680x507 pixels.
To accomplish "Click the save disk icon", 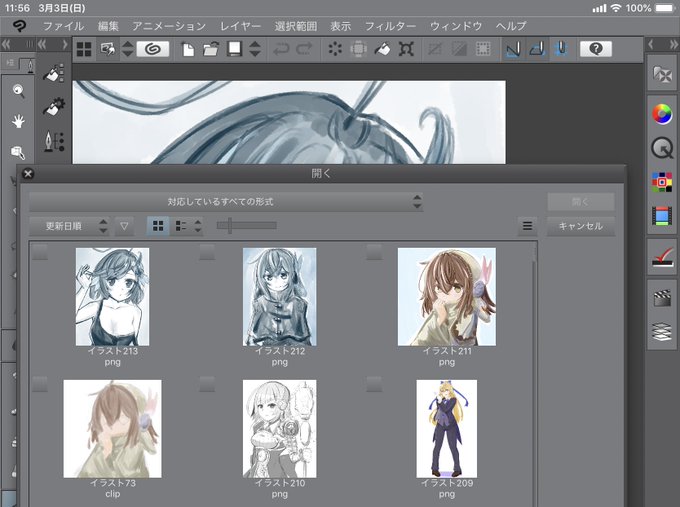I will click(x=234, y=49).
